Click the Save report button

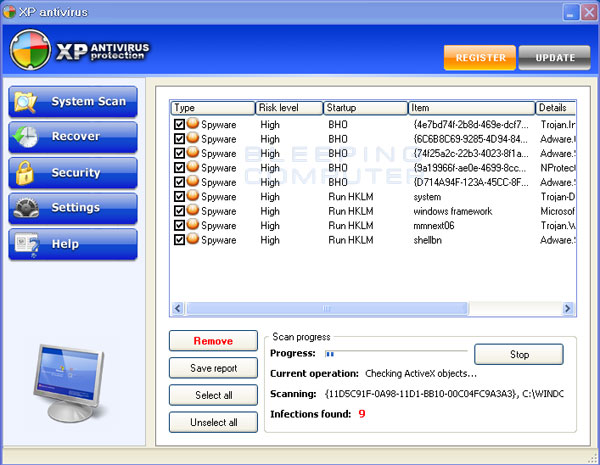(x=213, y=368)
